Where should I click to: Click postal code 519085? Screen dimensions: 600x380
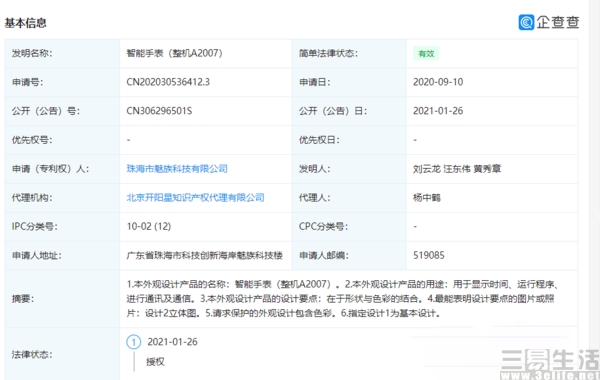(429, 255)
